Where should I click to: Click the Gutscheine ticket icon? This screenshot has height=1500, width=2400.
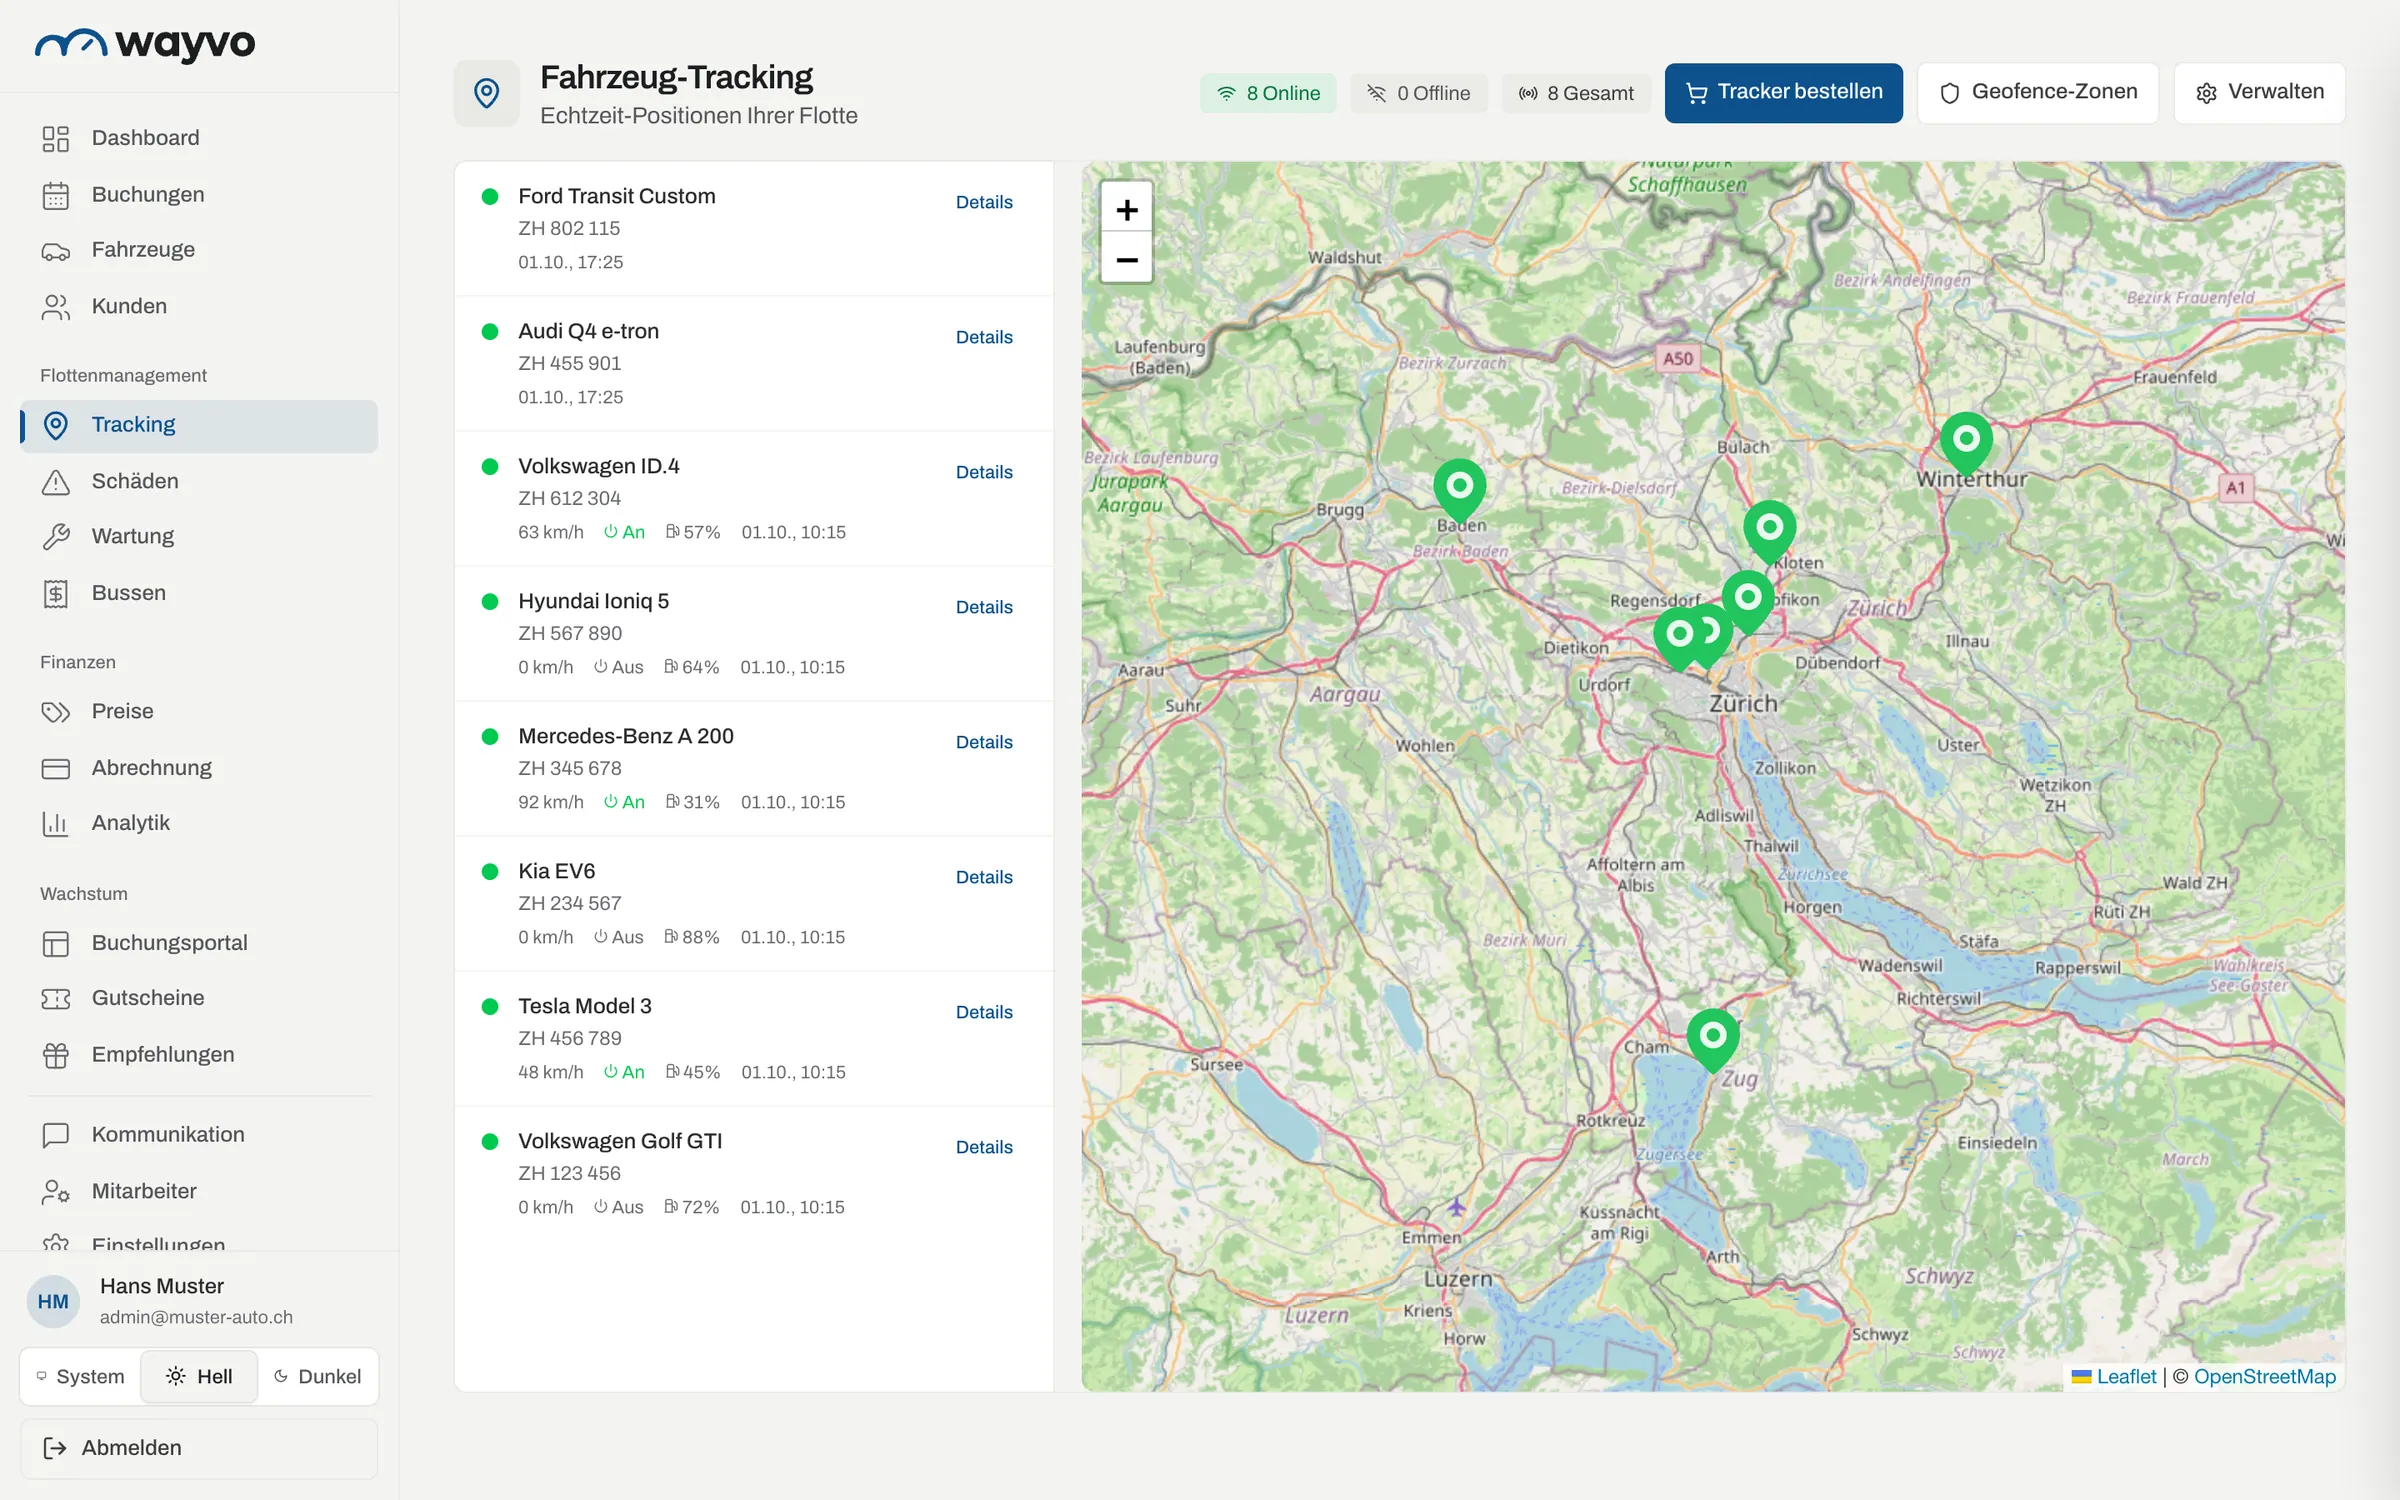56,998
